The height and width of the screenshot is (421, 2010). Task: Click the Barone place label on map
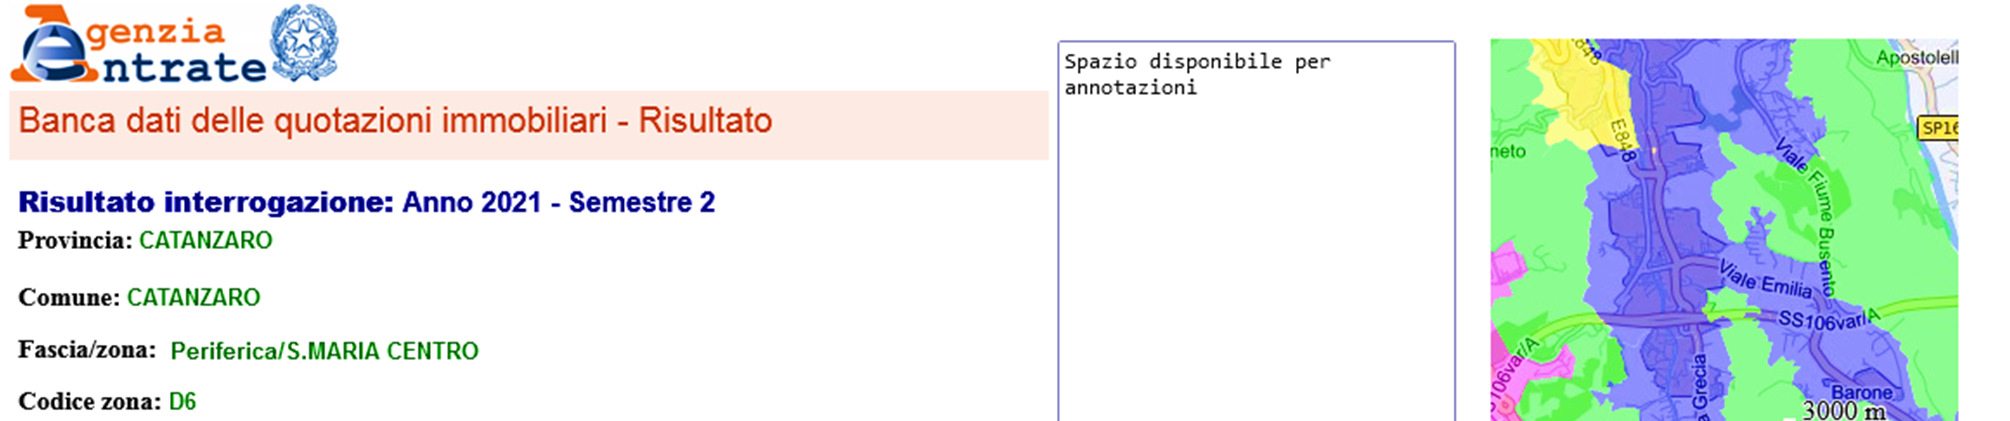[x=1861, y=393]
